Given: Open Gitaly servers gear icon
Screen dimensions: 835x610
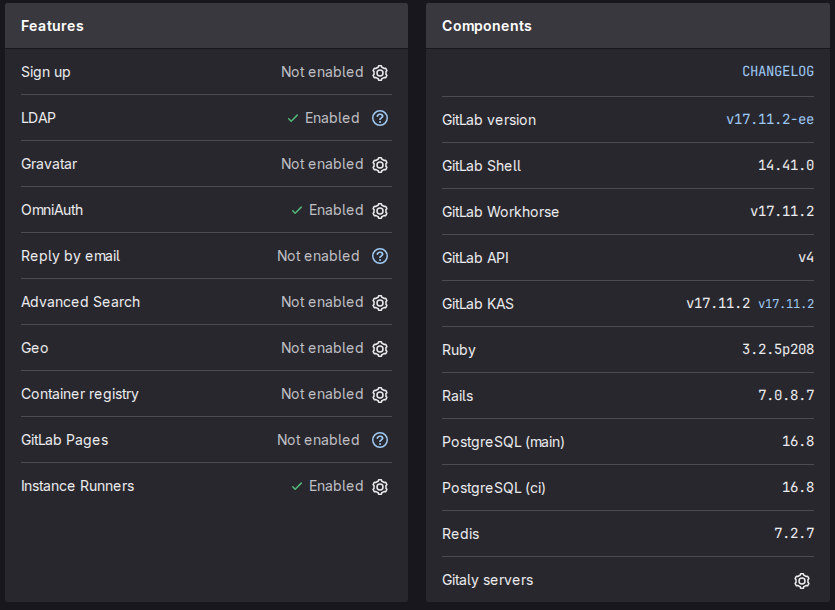Looking at the screenshot, I should coord(801,581).
